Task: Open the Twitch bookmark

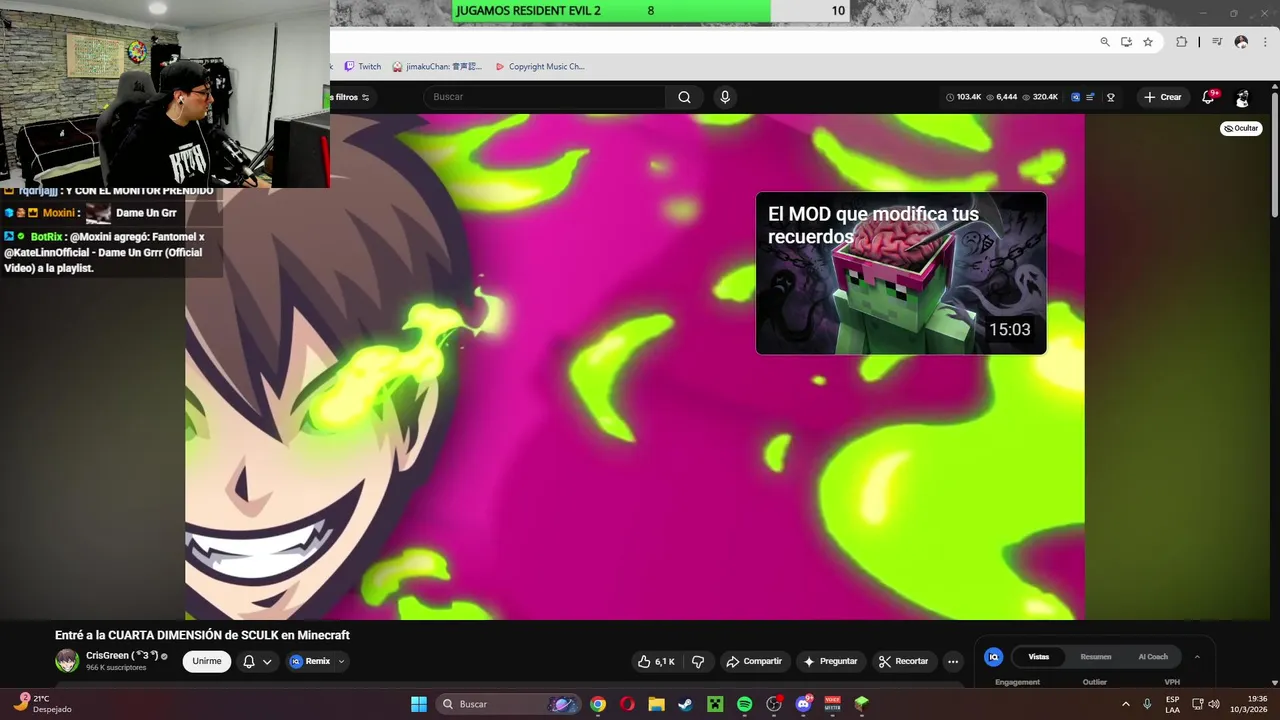Action: (x=363, y=67)
